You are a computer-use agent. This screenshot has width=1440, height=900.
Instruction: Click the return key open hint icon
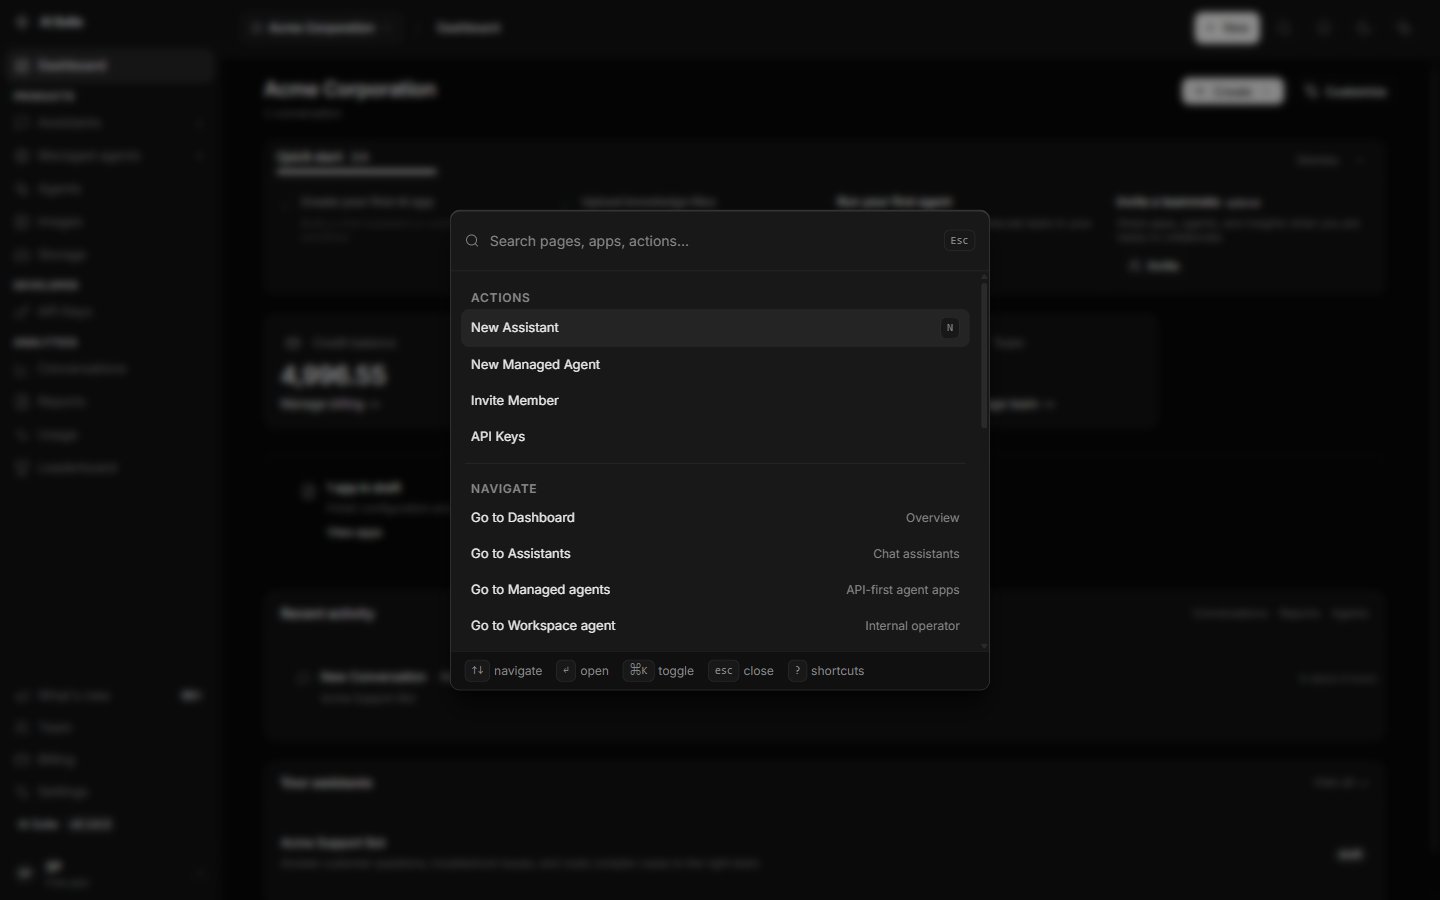click(566, 671)
